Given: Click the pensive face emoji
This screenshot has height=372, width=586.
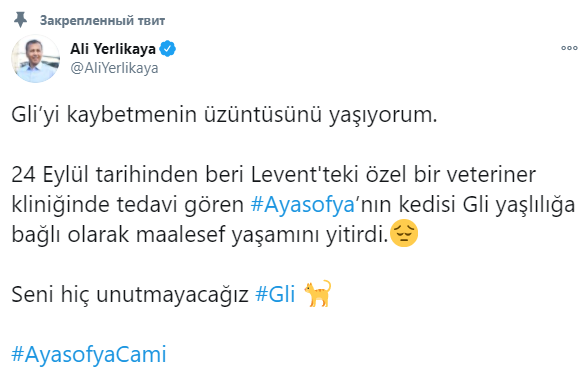Looking at the screenshot, I should [x=404, y=233].
